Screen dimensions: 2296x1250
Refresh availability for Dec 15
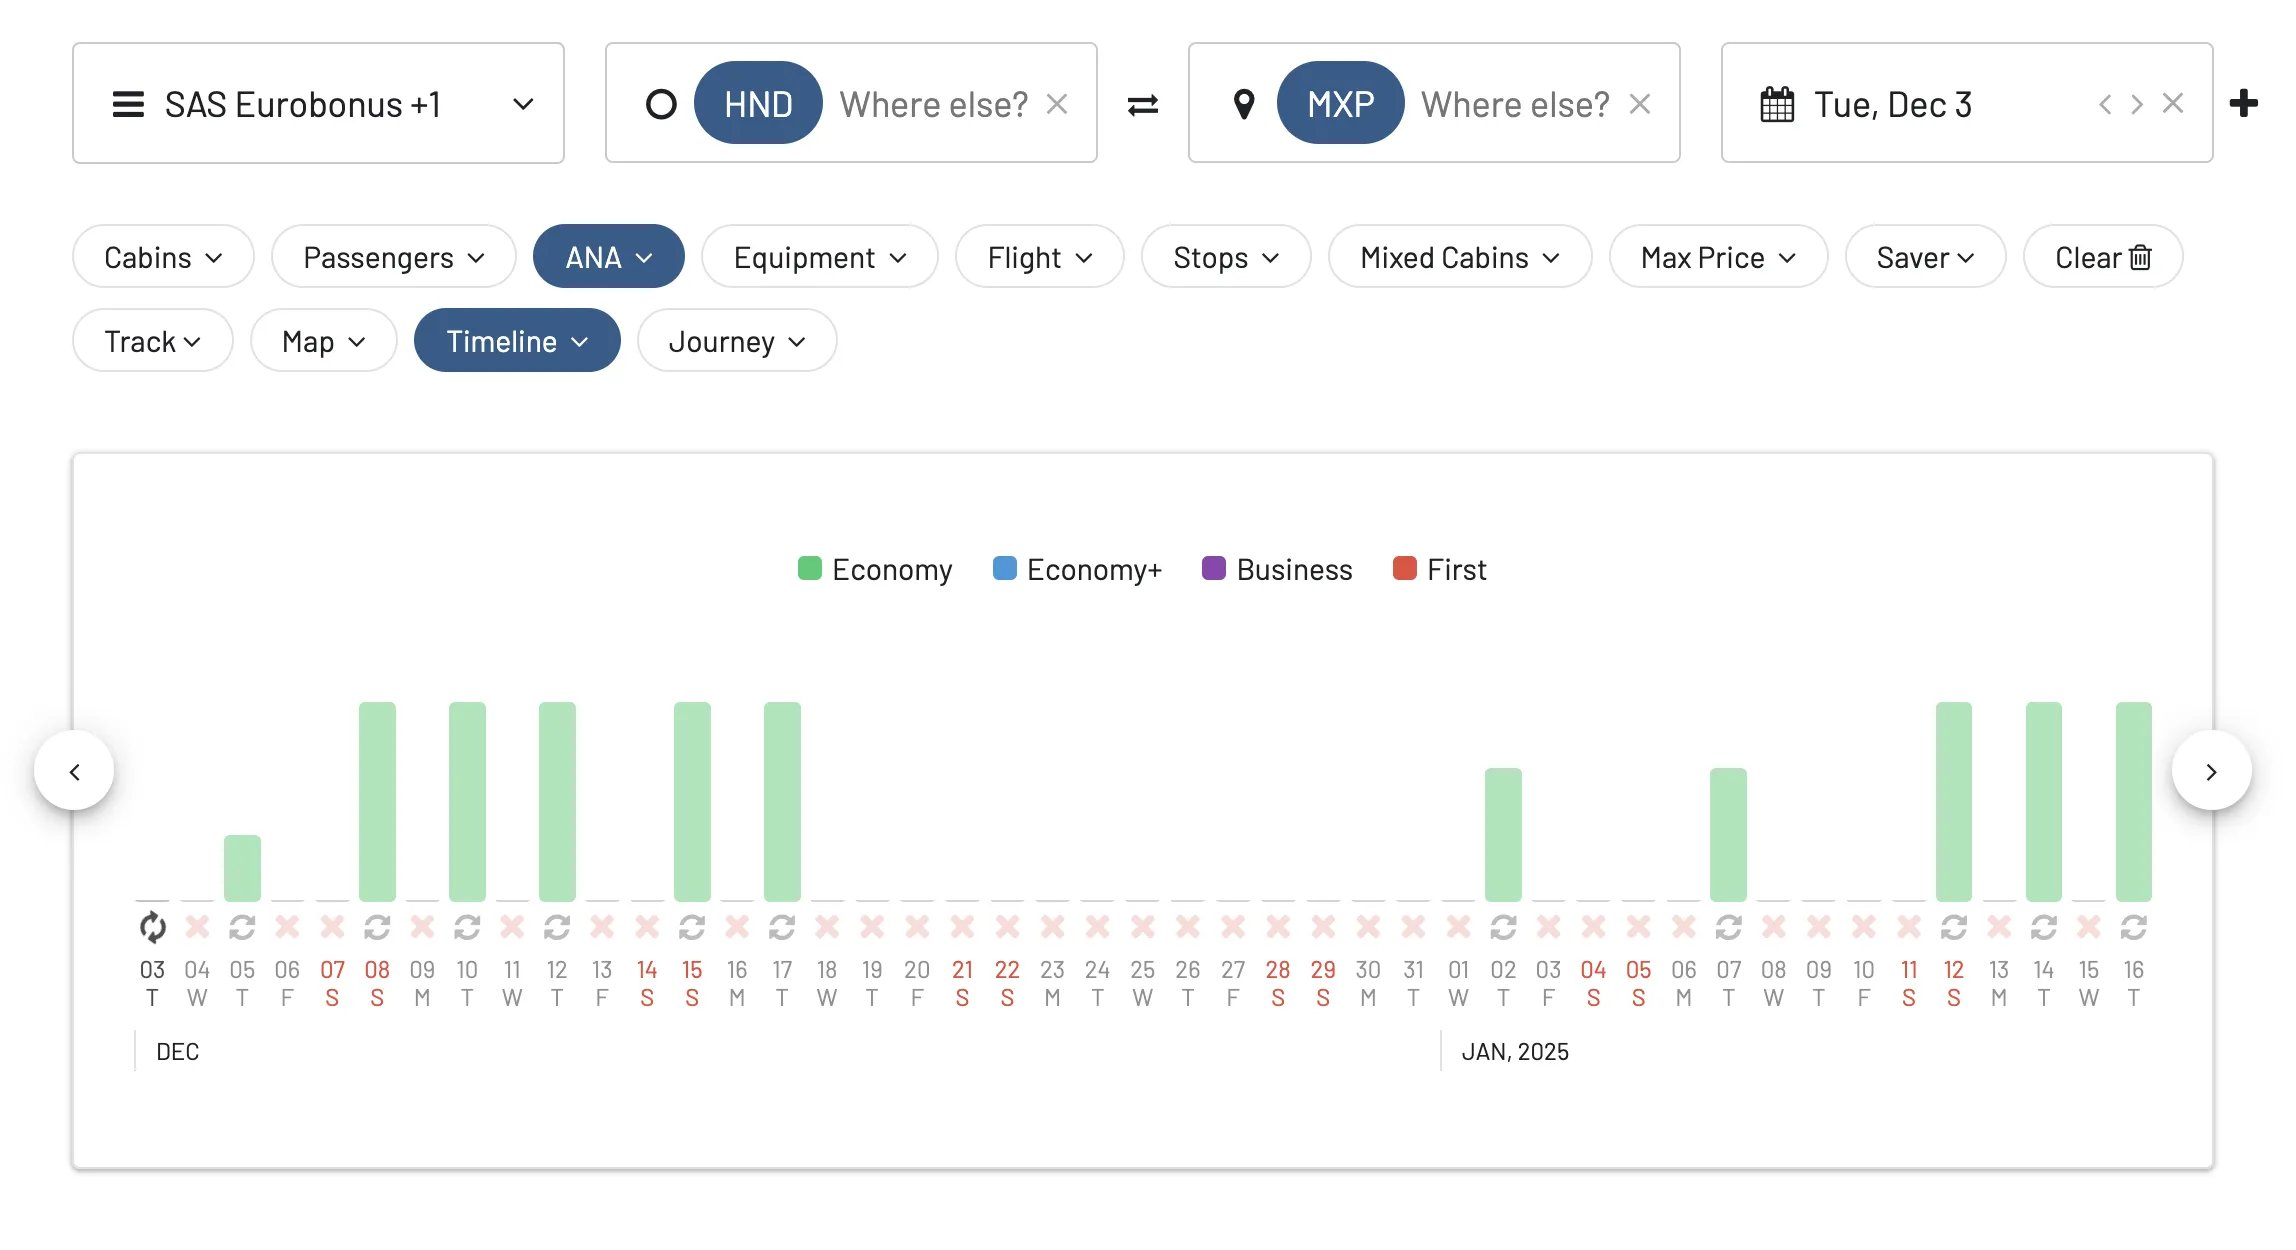[x=692, y=927]
